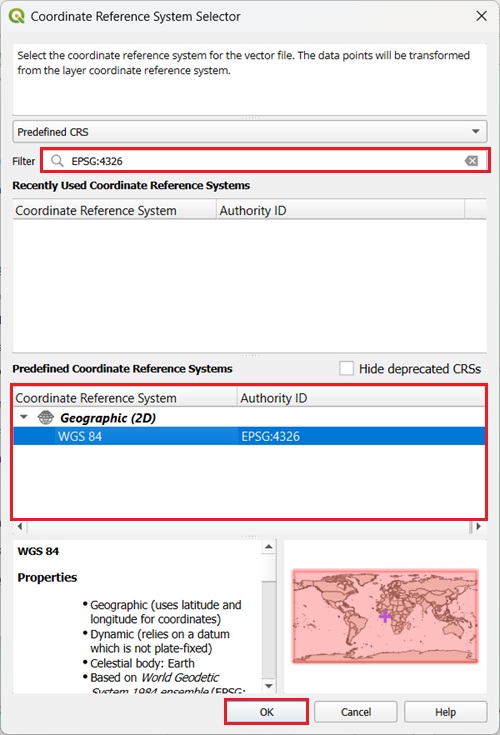This screenshot has height=735, width=500.
Task: Click the purple crosshair on world map preview
Action: pos(385,616)
